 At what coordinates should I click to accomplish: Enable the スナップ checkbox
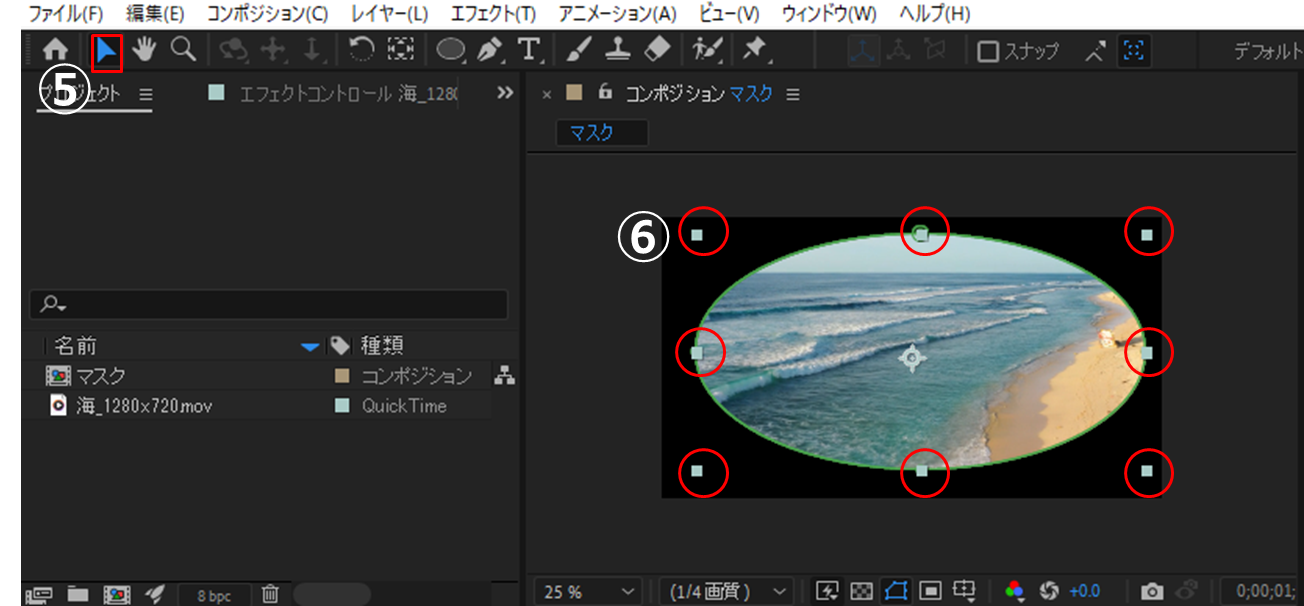point(988,52)
